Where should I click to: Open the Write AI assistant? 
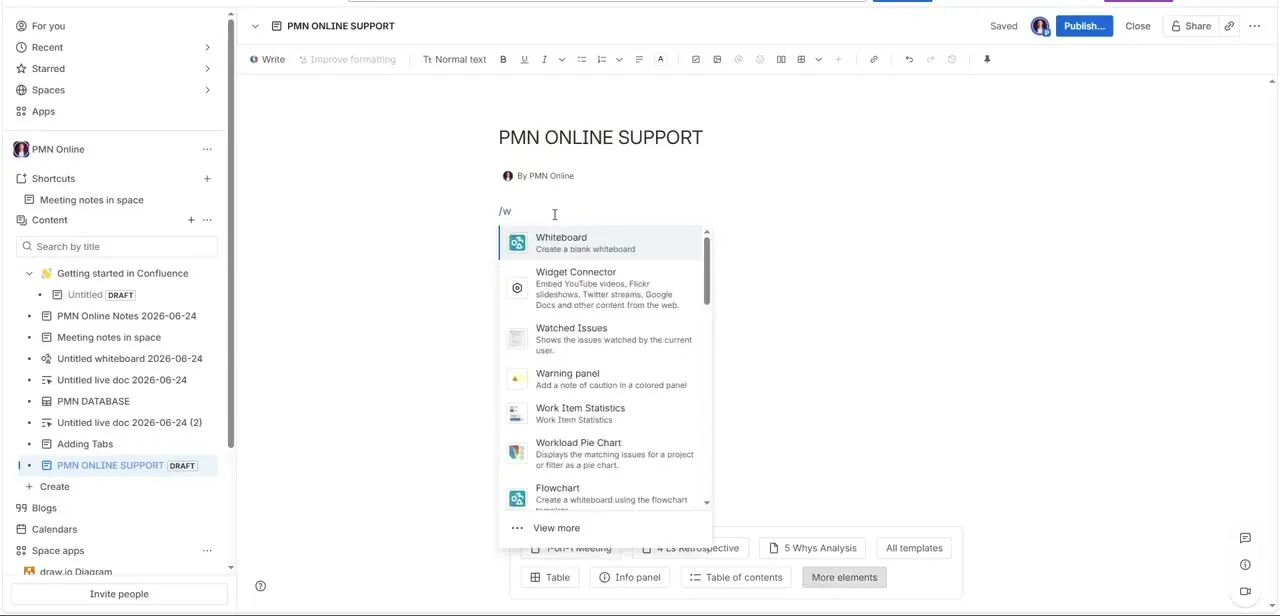tap(267, 59)
